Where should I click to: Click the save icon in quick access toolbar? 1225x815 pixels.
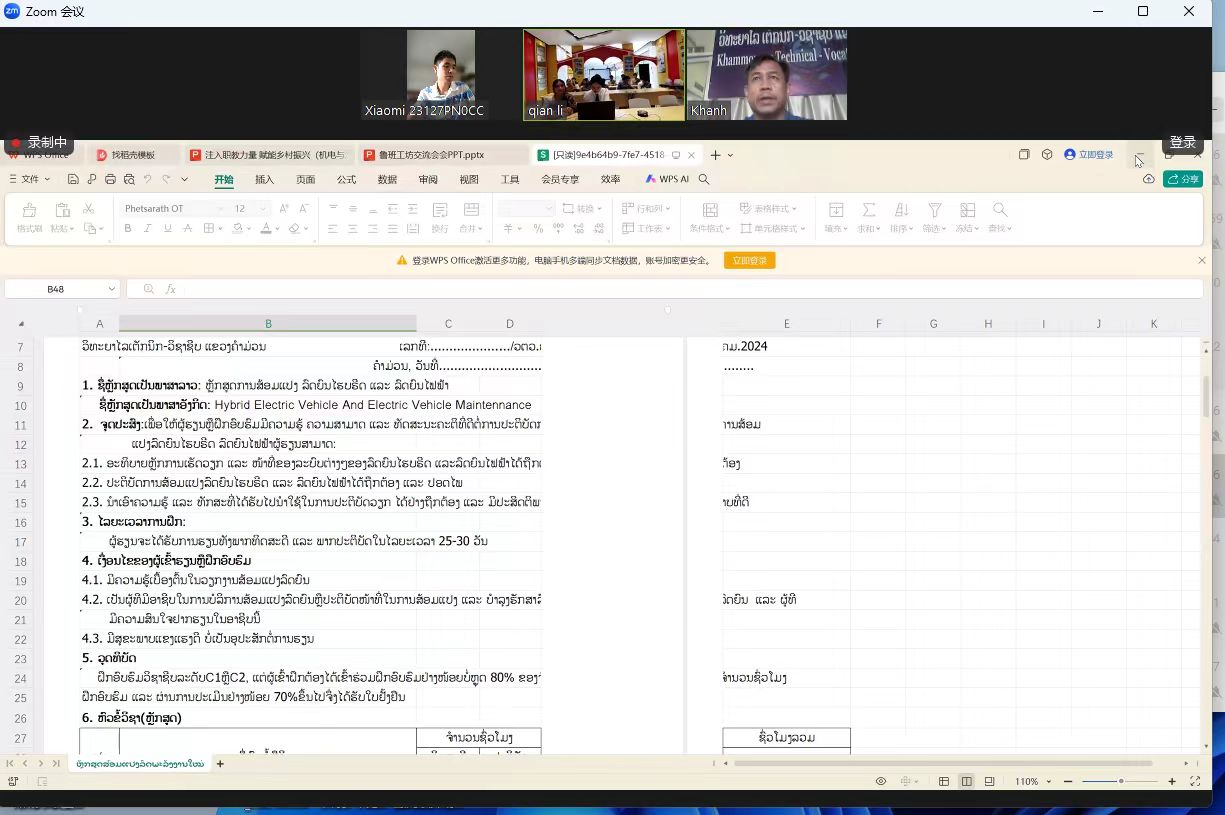point(73,180)
